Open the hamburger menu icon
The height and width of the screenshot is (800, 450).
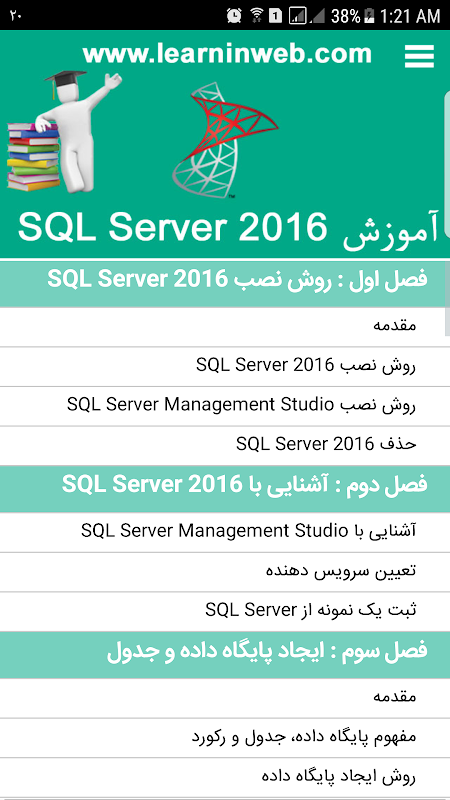pyautogui.click(x=419, y=56)
